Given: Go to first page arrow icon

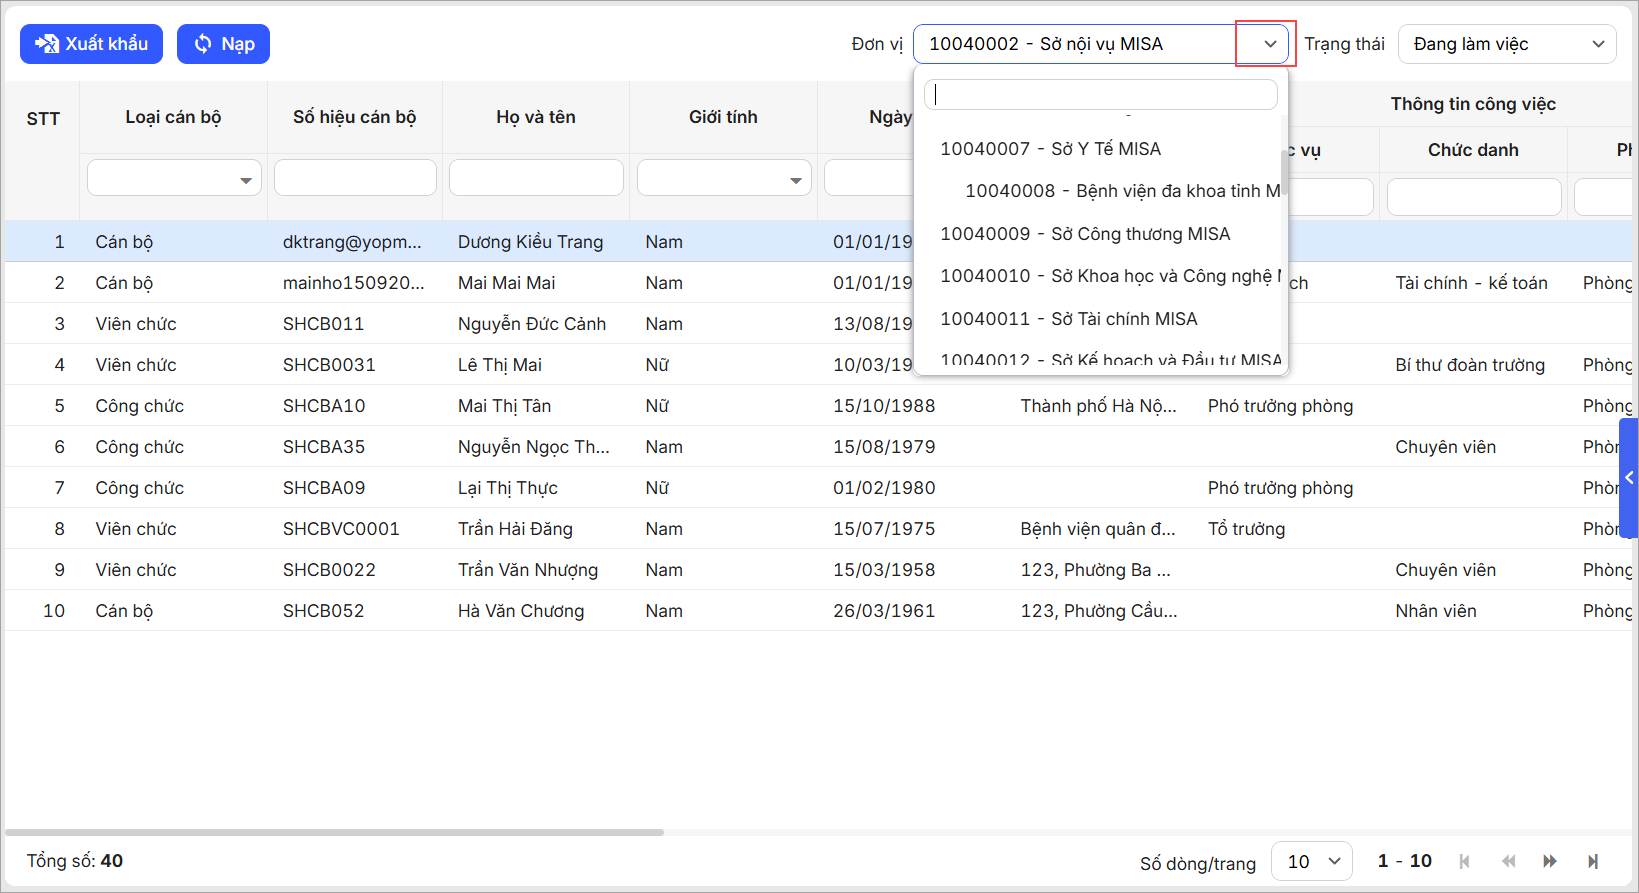Looking at the screenshot, I should coord(1465,861).
